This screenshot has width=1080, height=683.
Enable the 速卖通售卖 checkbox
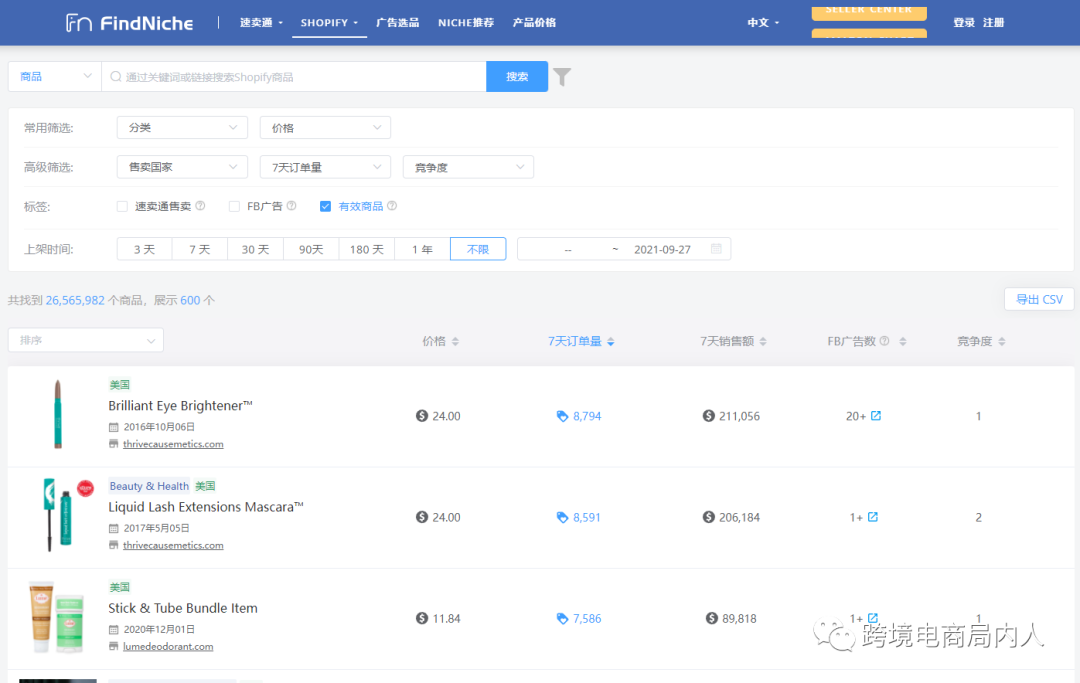[122, 207]
